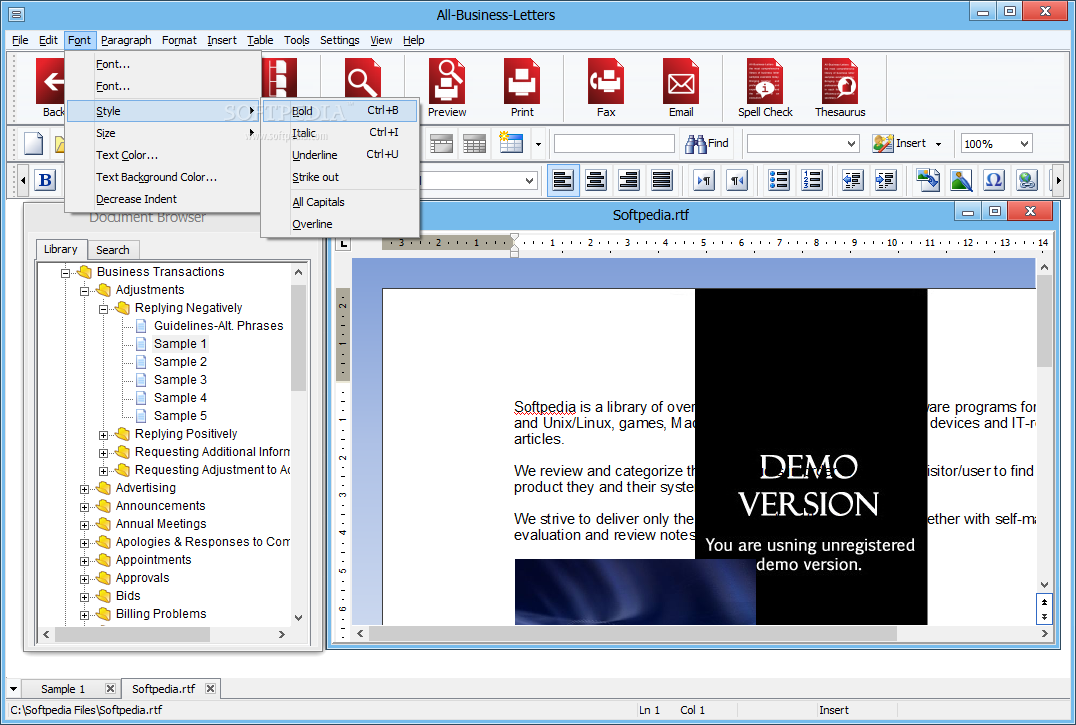
Task: Select Guidelines-Alt. Phrases tree item
Action: point(218,326)
